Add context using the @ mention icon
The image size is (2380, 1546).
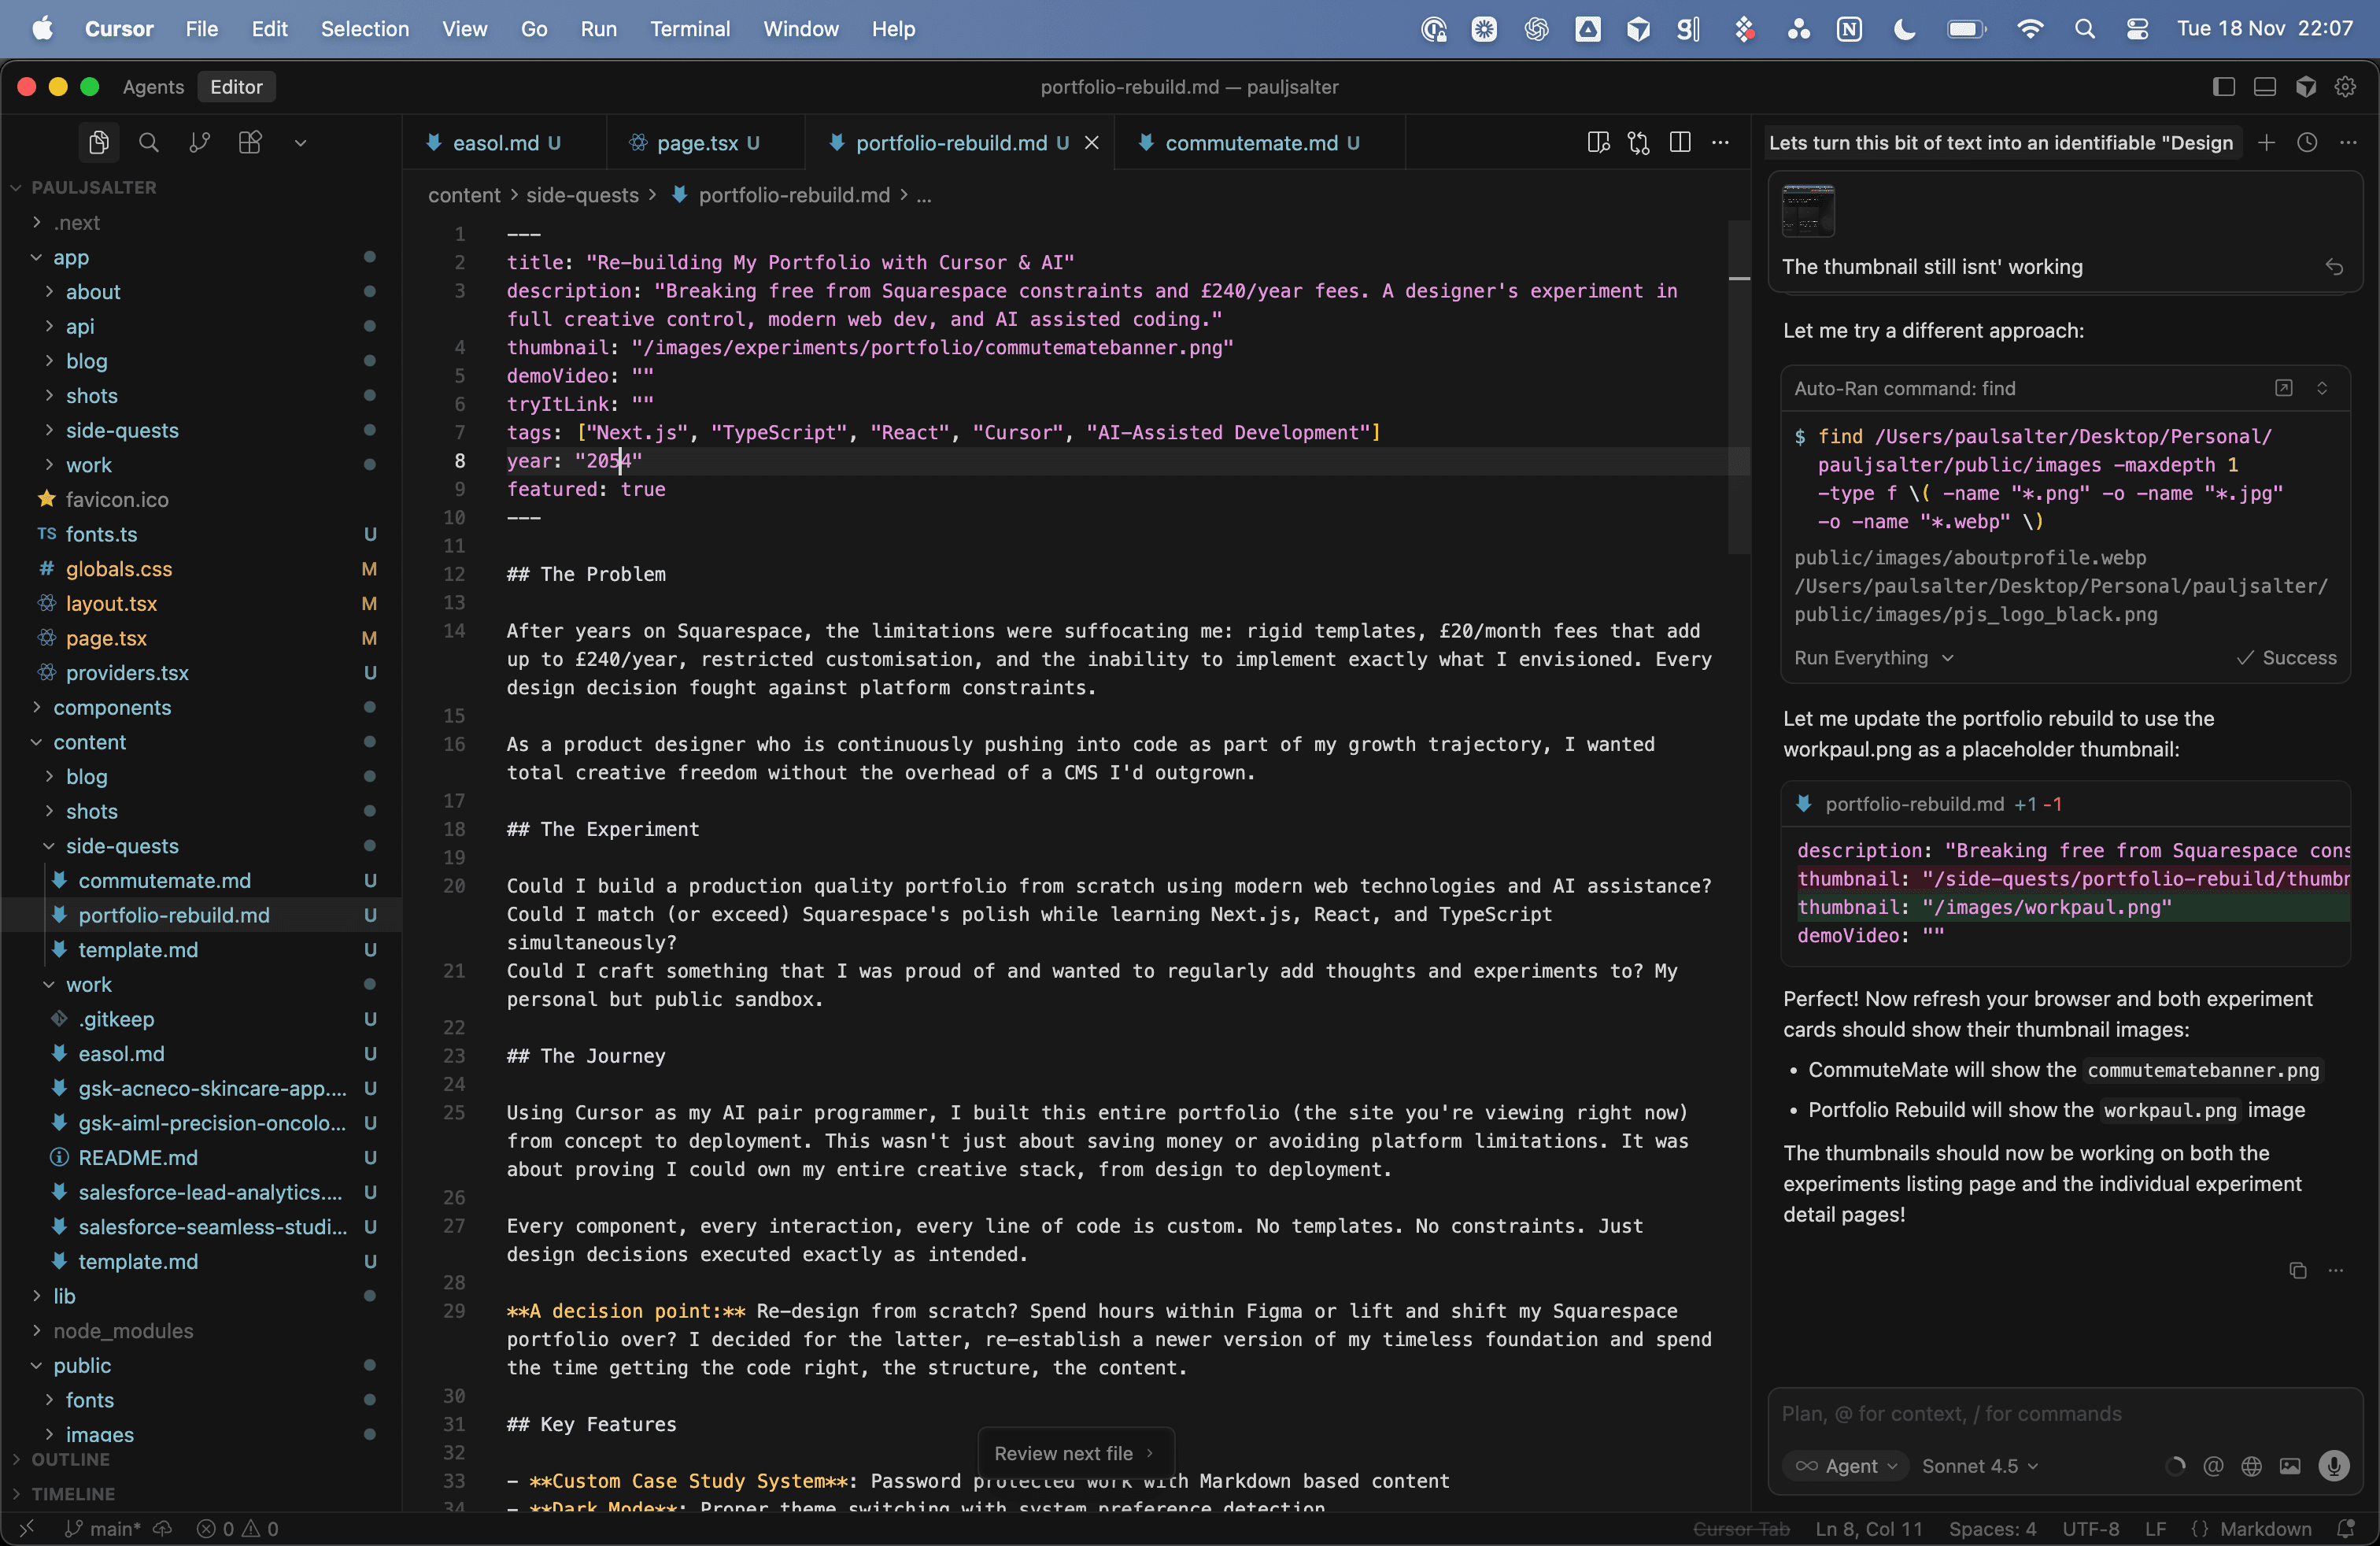[2213, 1467]
